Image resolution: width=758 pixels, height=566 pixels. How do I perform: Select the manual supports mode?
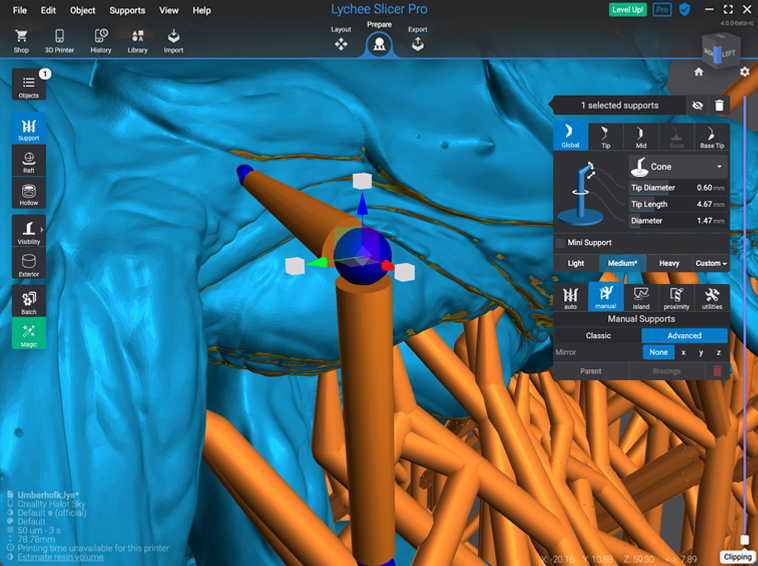click(x=606, y=298)
